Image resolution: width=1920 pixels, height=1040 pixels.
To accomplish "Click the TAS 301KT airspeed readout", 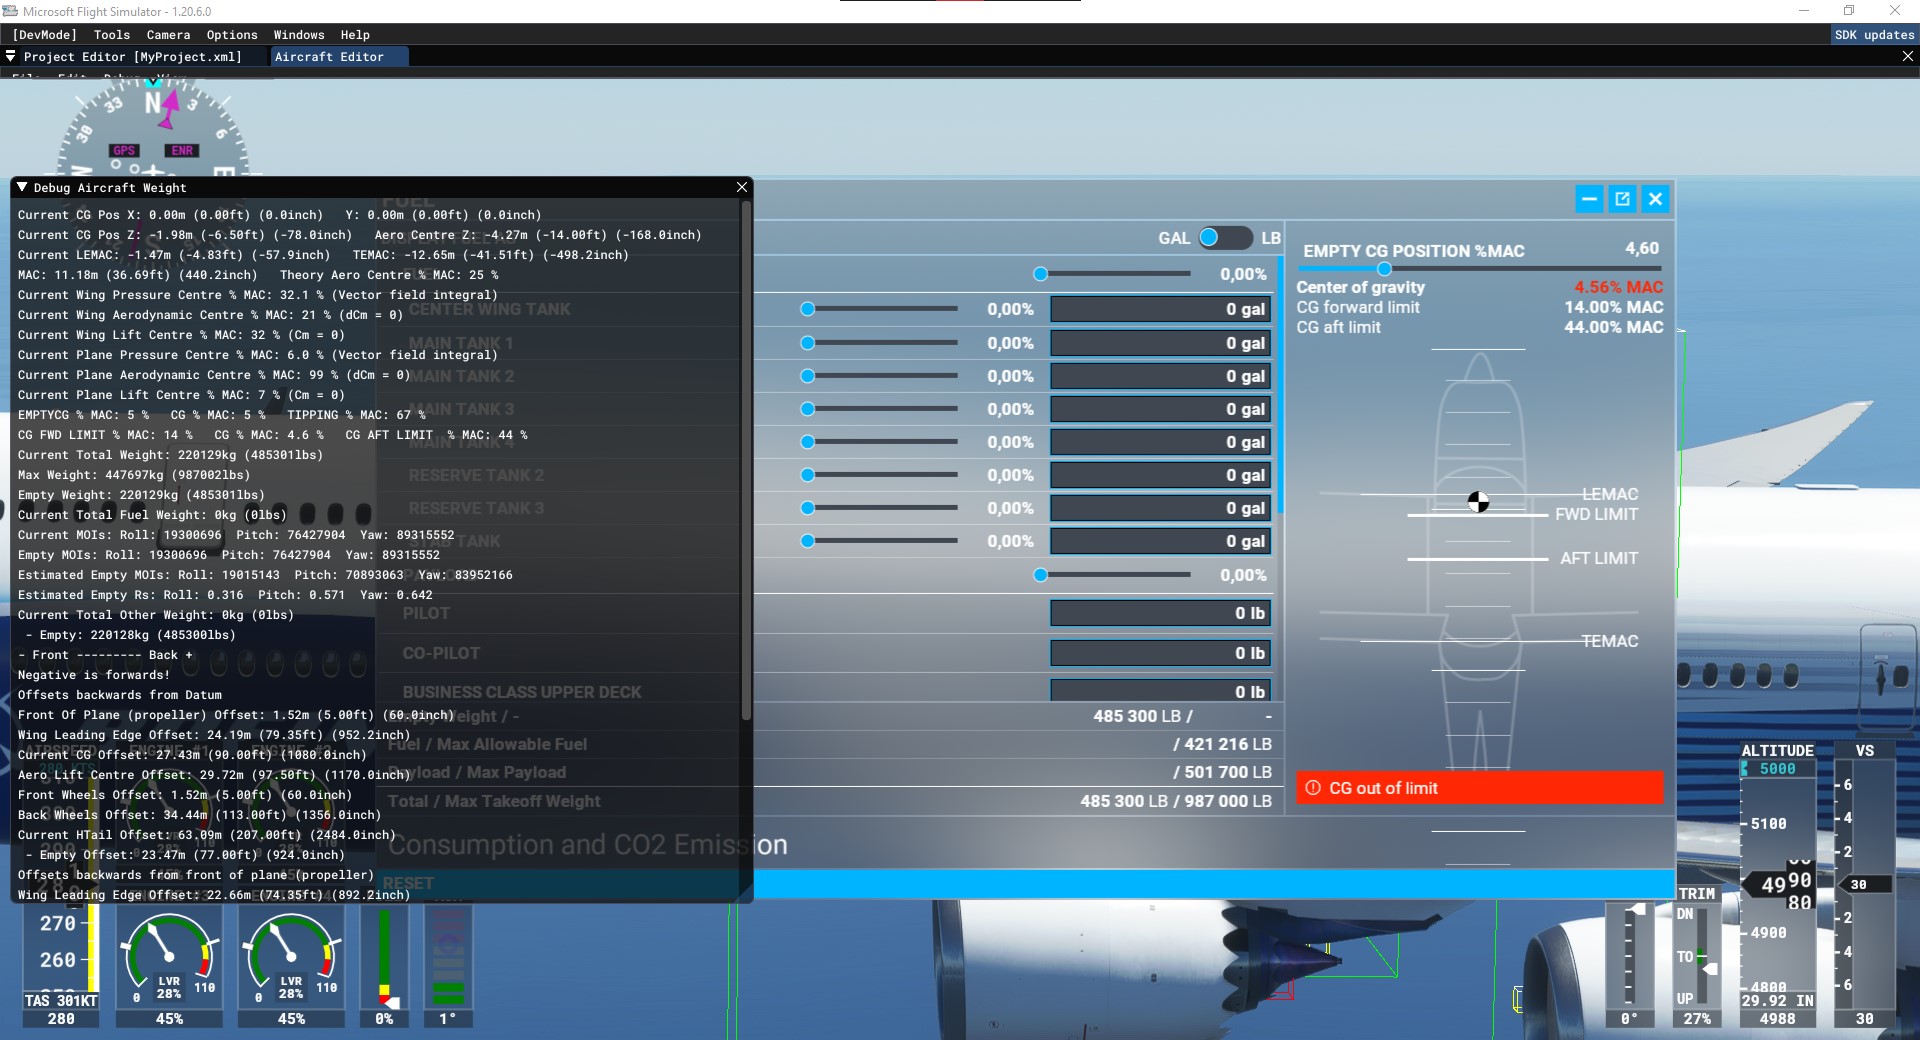I will click(61, 1001).
